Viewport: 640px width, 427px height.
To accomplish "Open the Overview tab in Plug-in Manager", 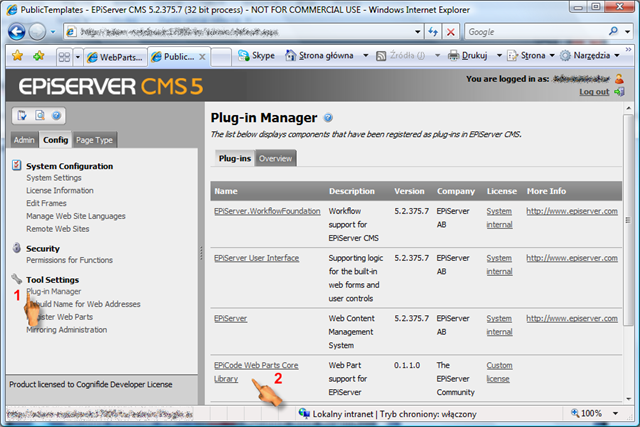I will 275,158.
